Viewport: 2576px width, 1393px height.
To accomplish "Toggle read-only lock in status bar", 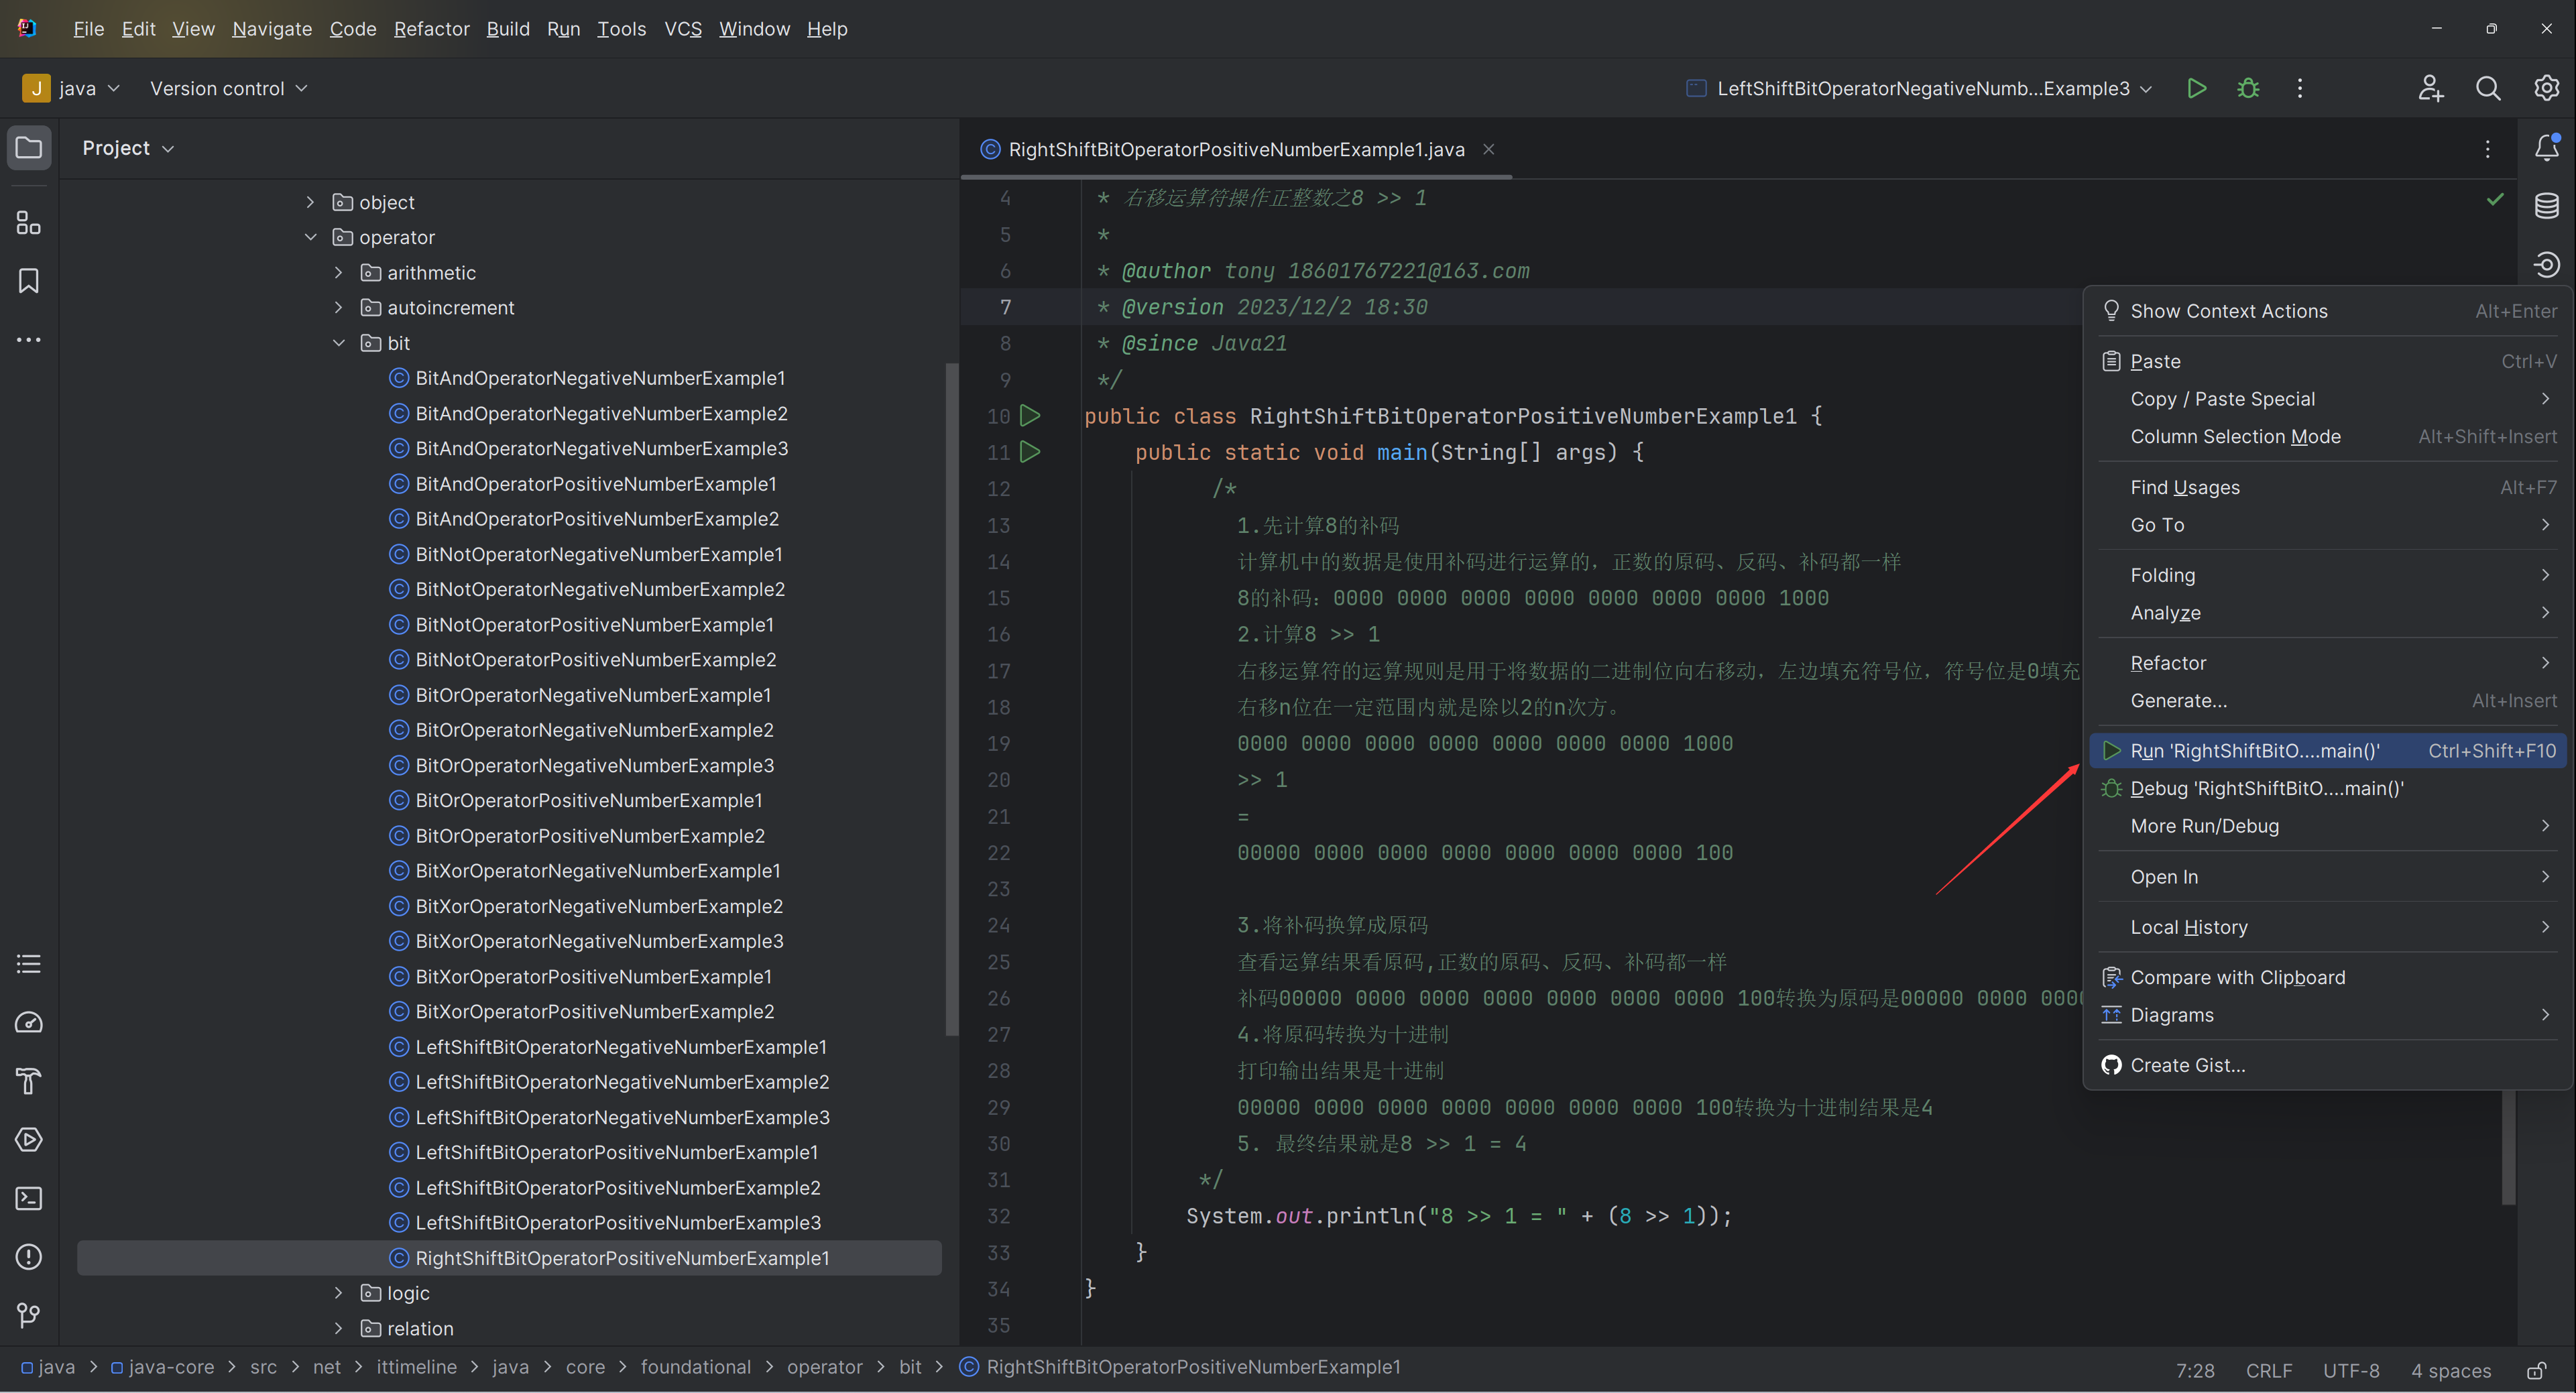I will coord(2537,1370).
